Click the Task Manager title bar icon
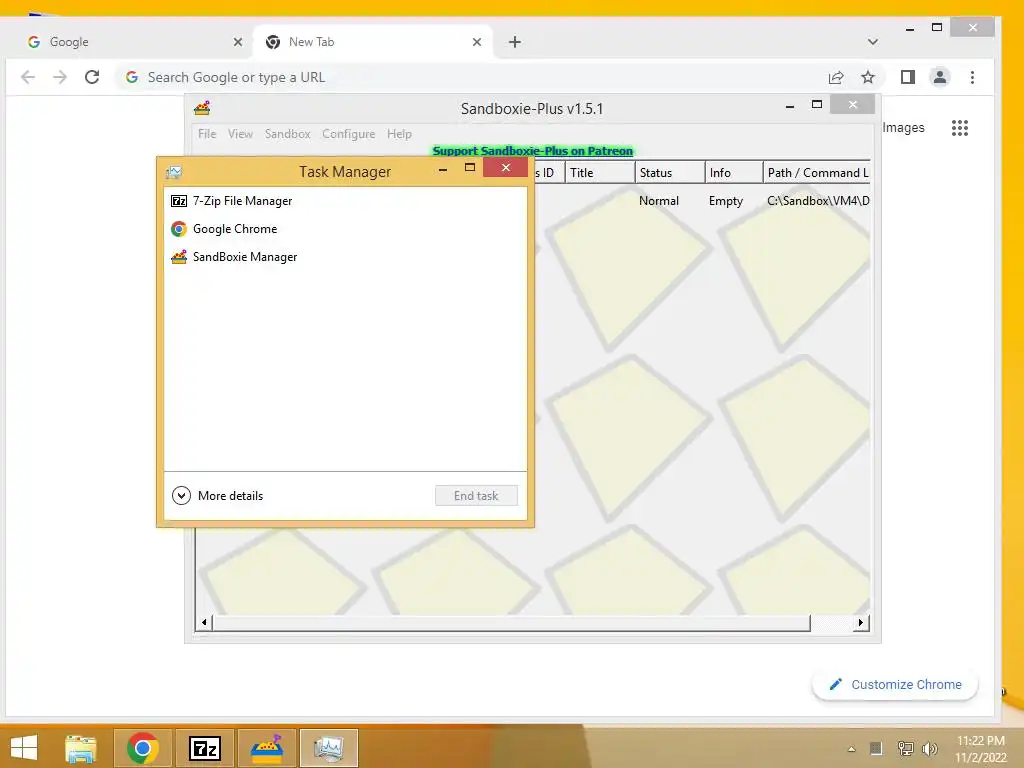 click(x=174, y=172)
